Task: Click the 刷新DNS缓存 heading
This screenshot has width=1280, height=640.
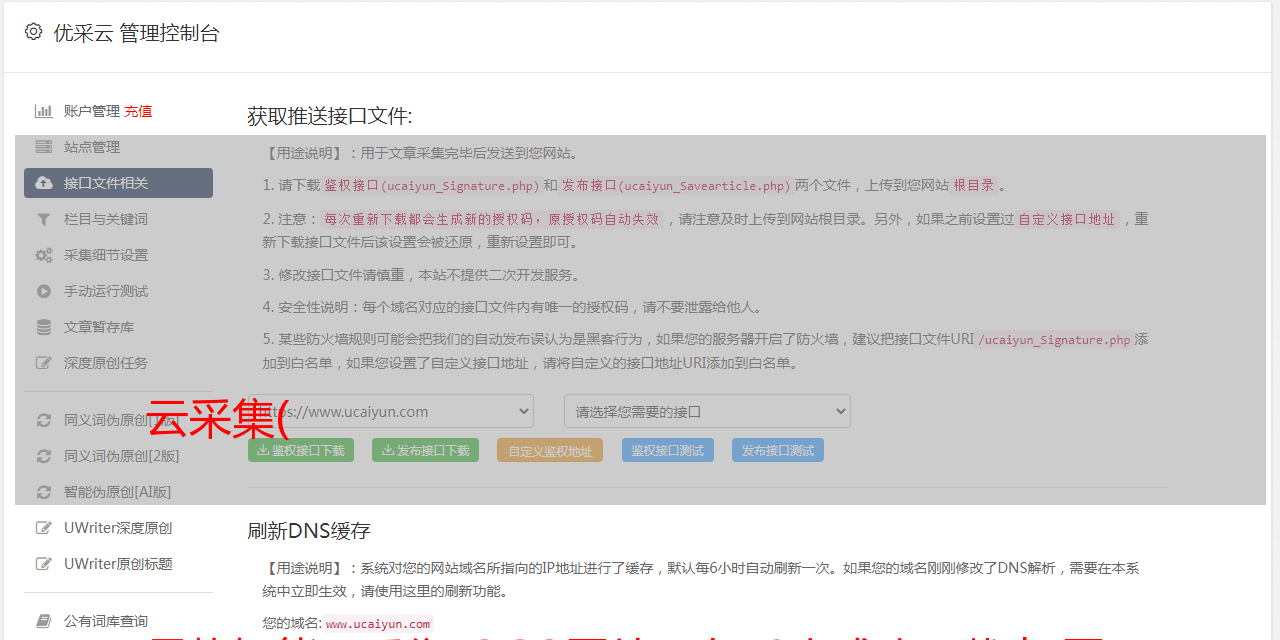Action: [x=309, y=531]
